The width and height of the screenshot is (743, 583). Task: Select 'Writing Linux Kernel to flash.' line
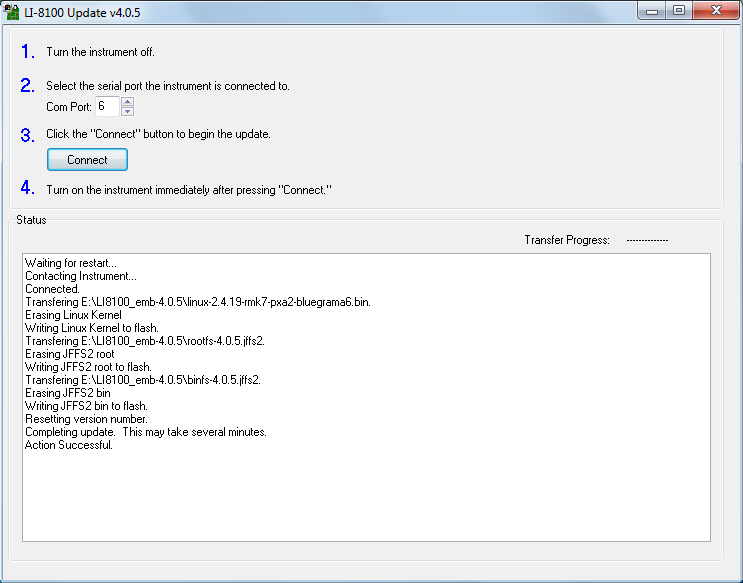[x=91, y=328]
